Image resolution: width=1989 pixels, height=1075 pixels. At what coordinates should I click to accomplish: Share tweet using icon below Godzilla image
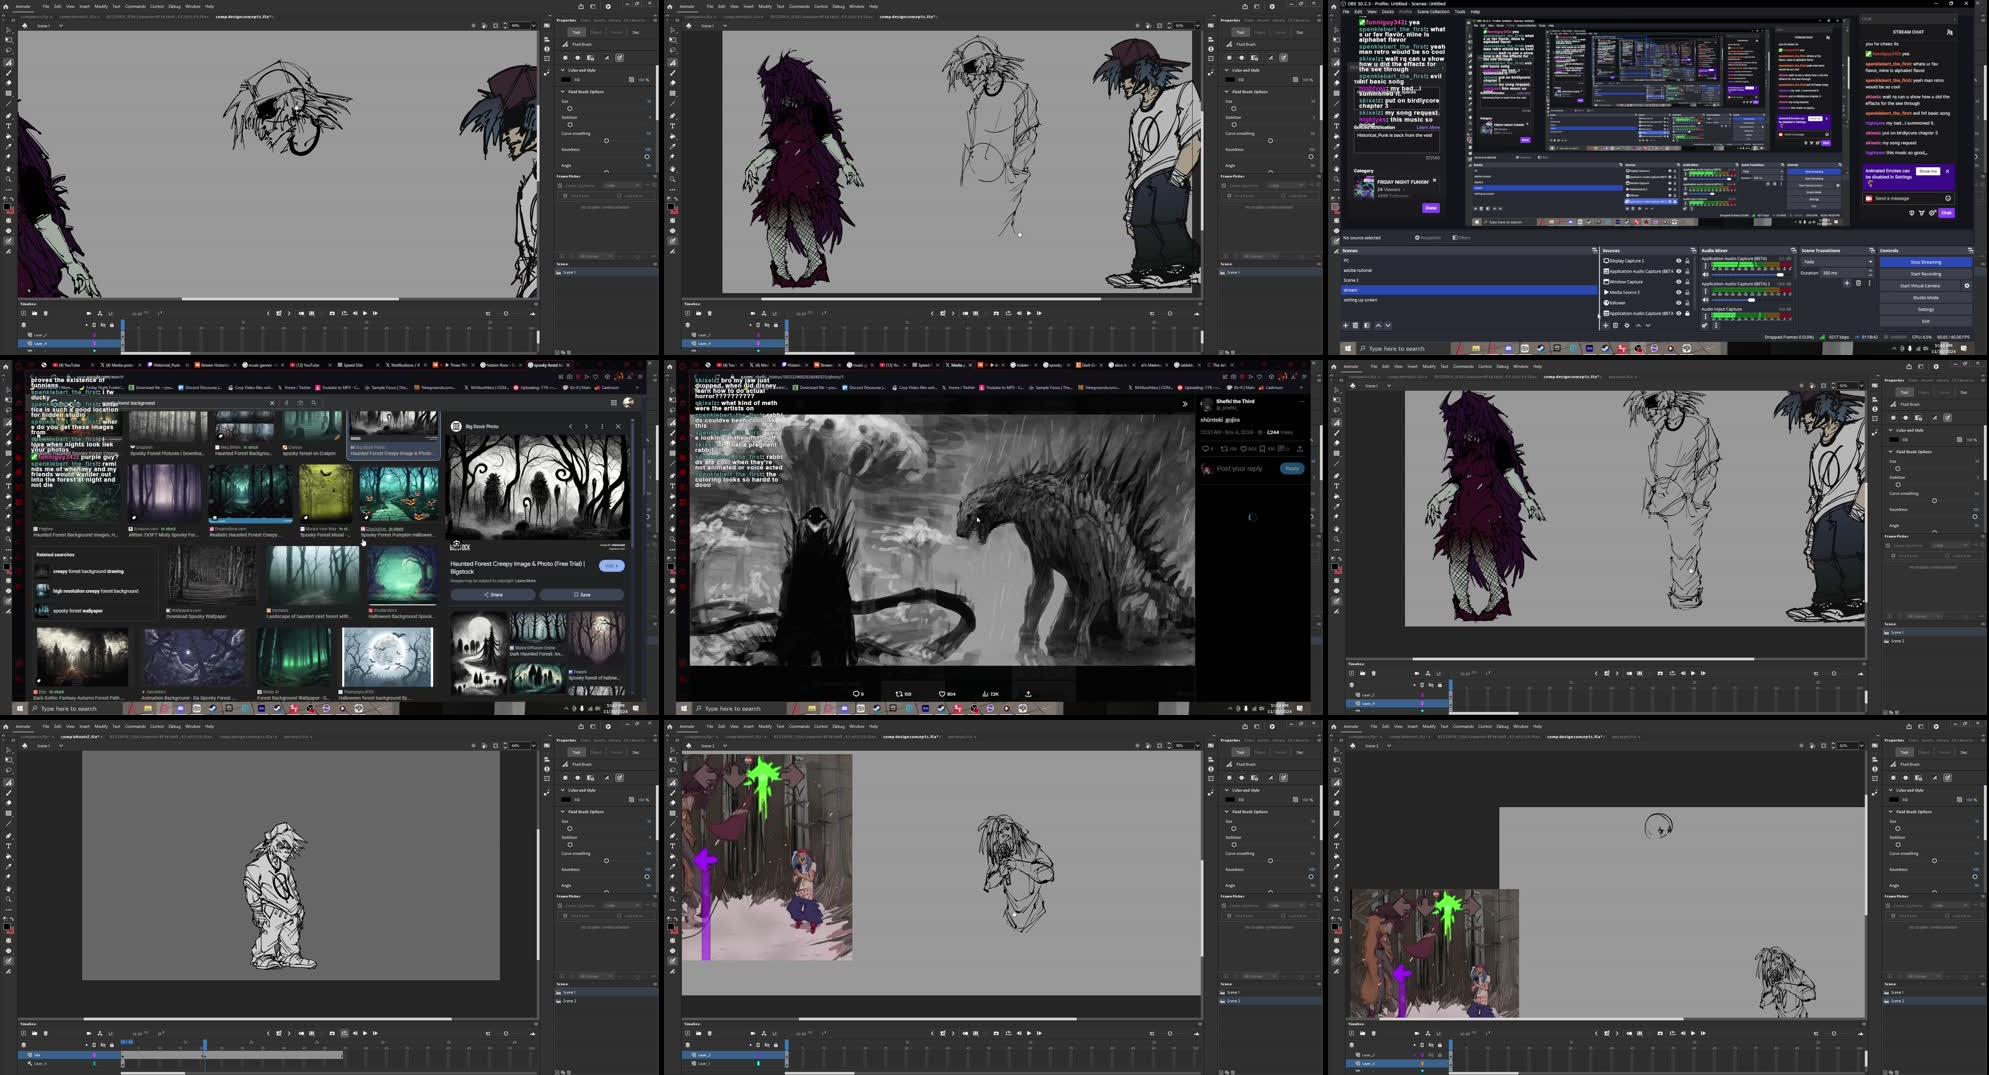coord(1028,694)
